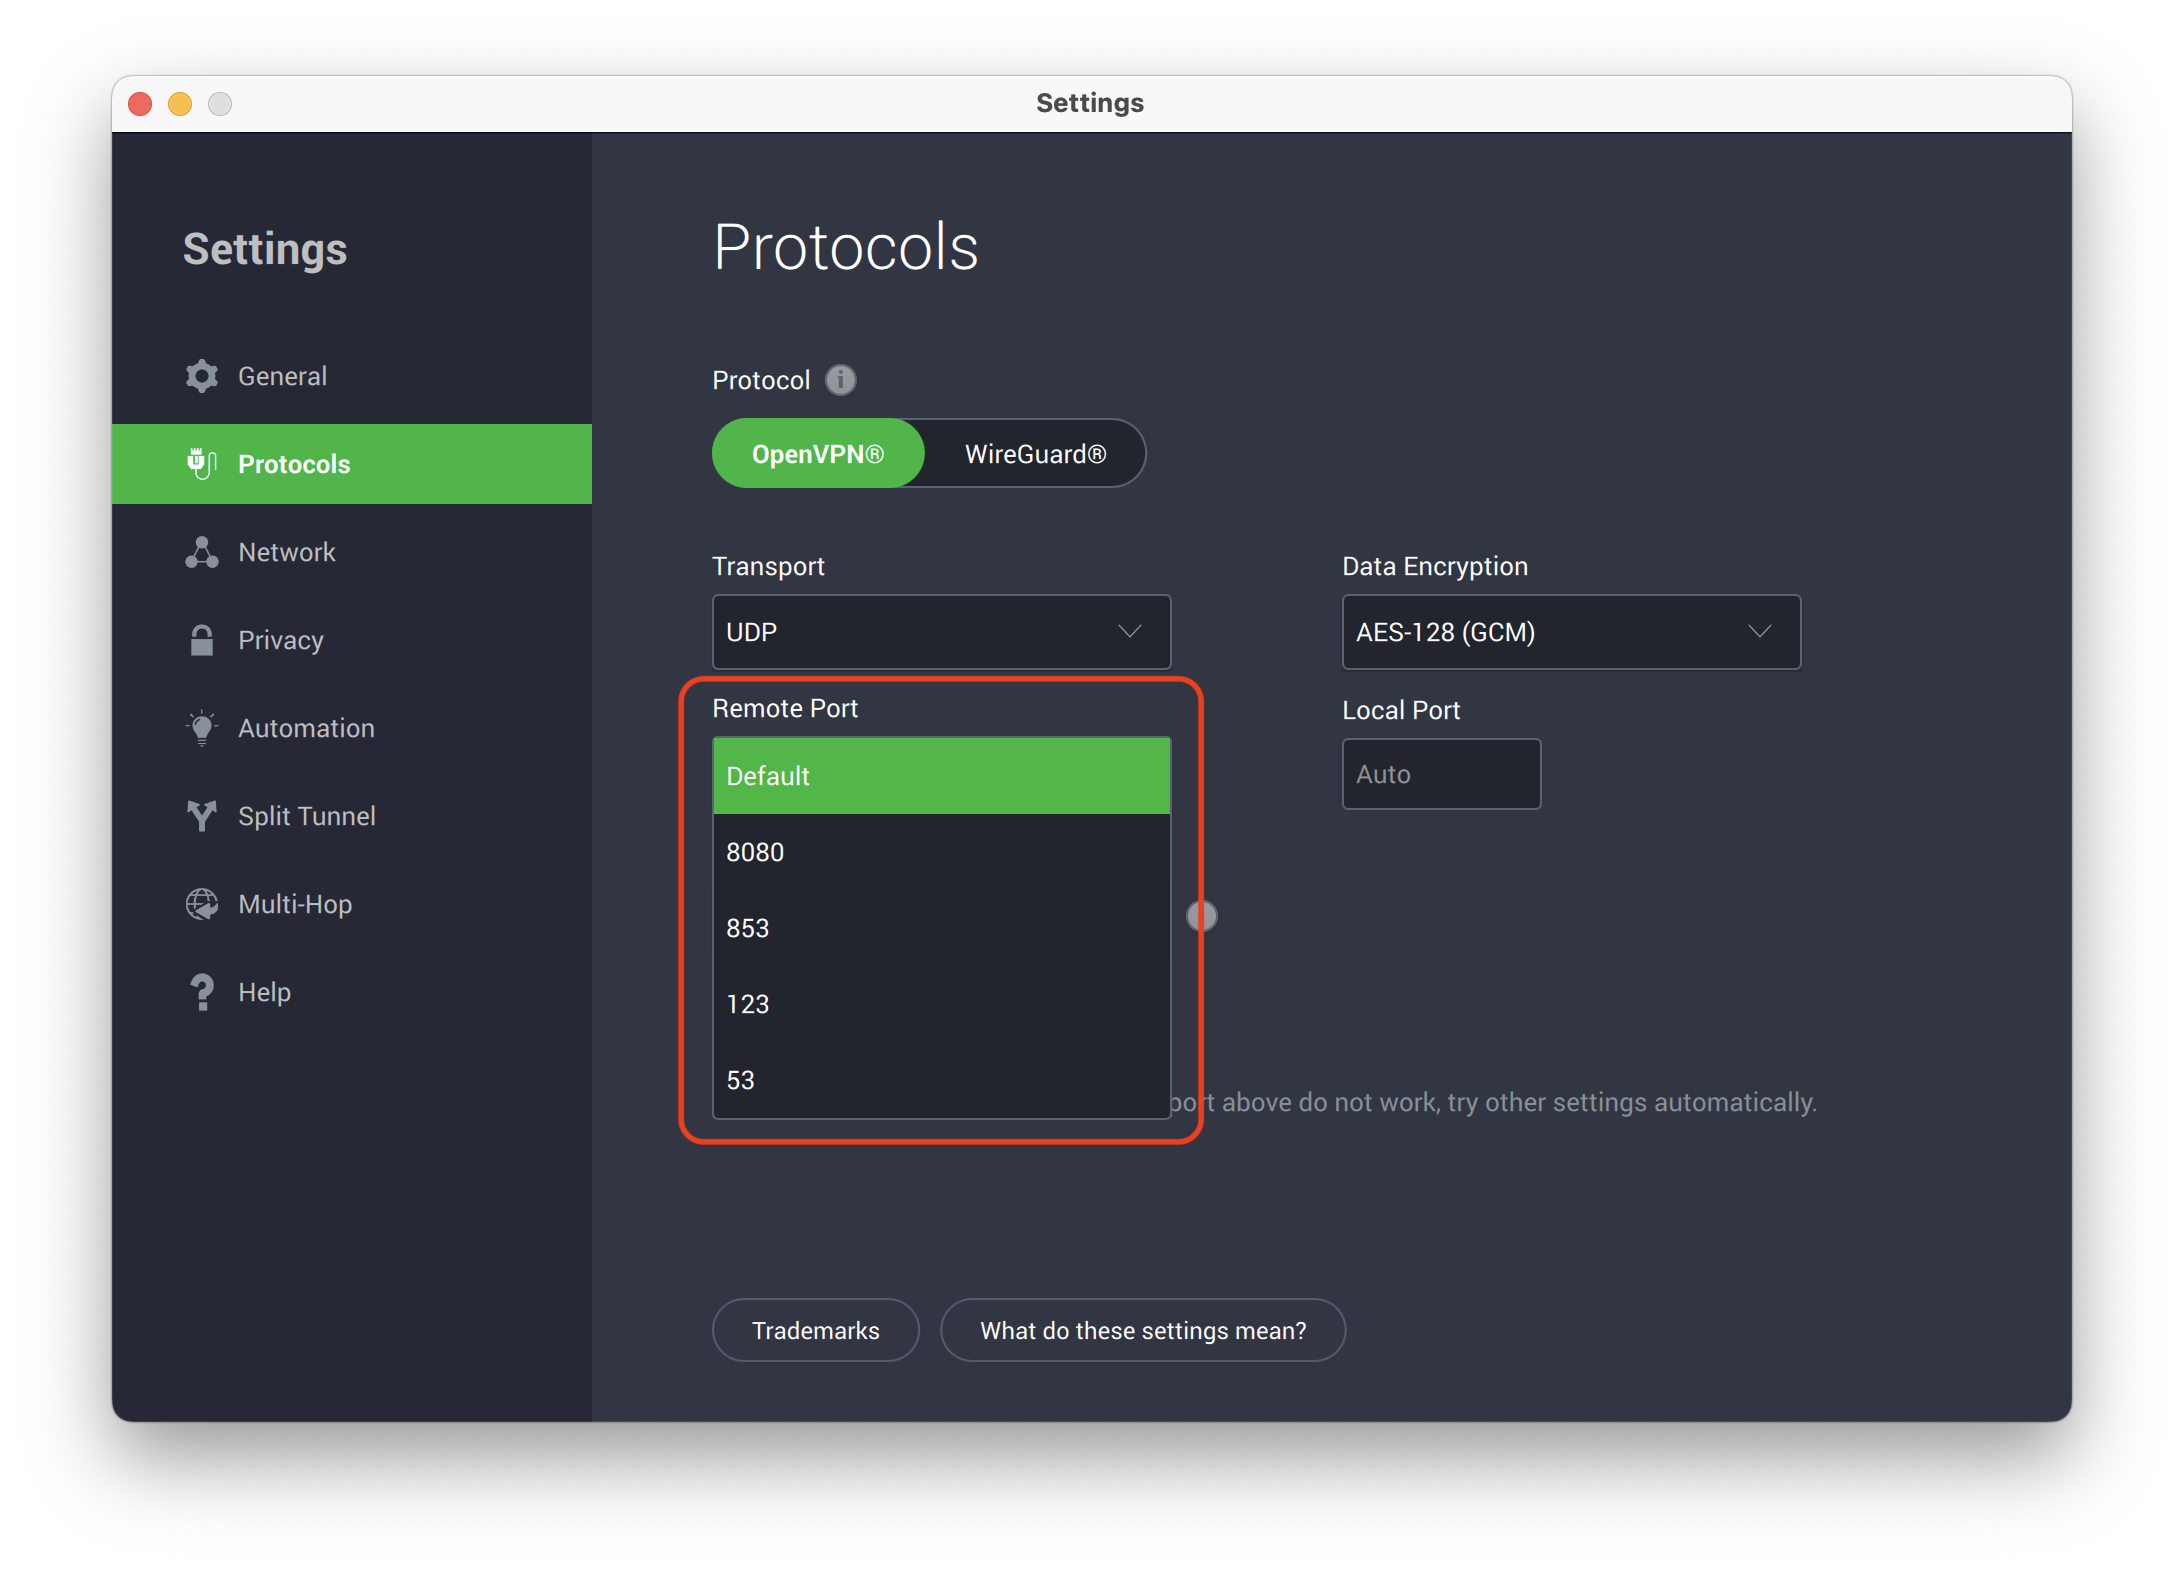
Task: Choose Default in Remote Port list
Action: pos(941,776)
